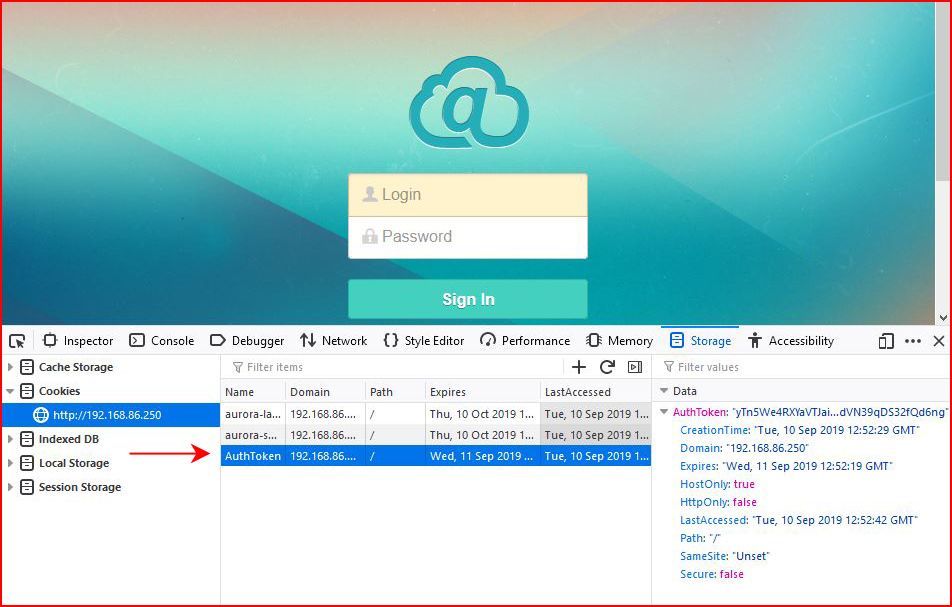Switch to the Network tab
Viewport: 952px width, 607px height.
tap(333, 341)
